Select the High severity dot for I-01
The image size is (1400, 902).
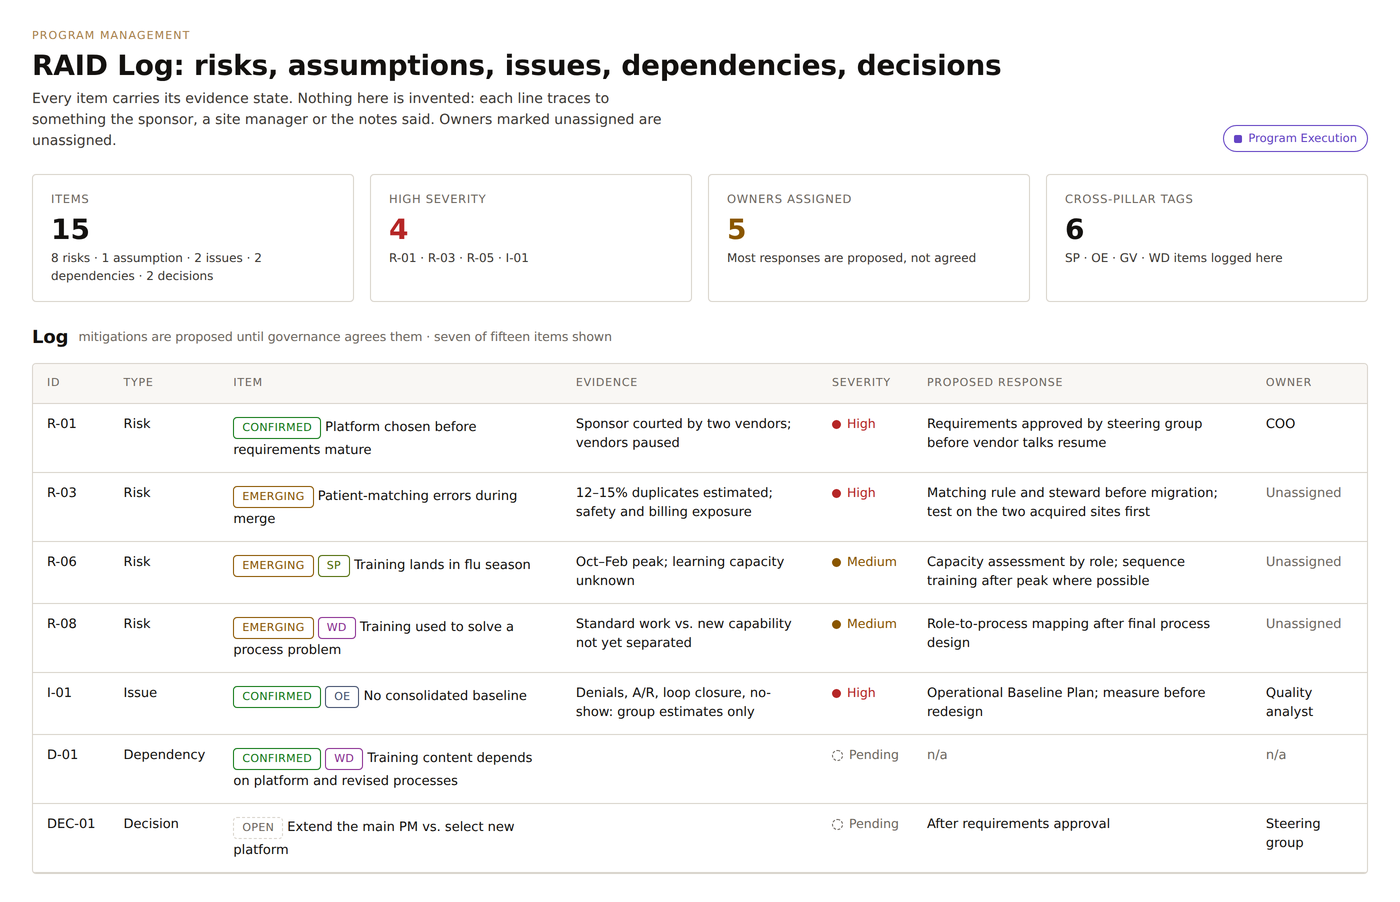click(836, 693)
